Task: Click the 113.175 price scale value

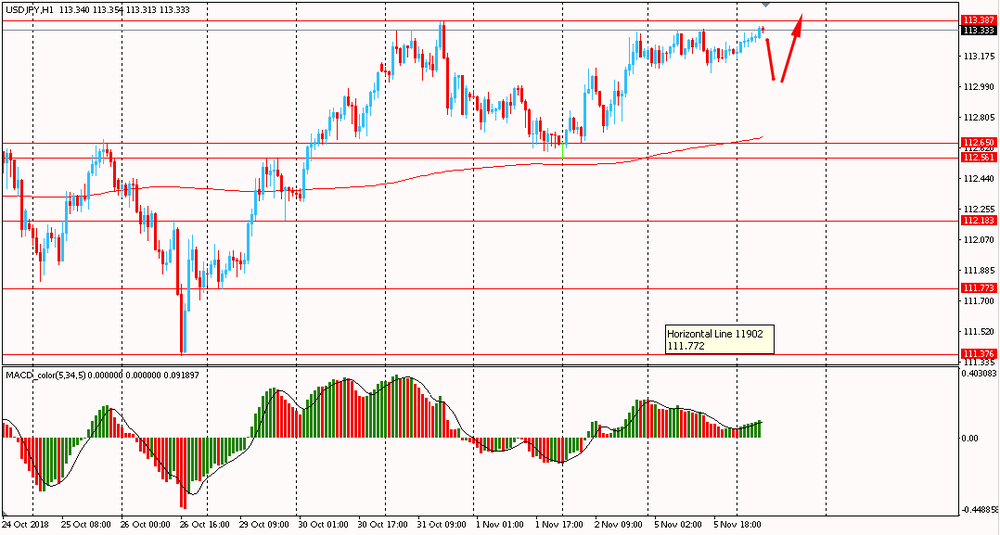Action: 978,57
